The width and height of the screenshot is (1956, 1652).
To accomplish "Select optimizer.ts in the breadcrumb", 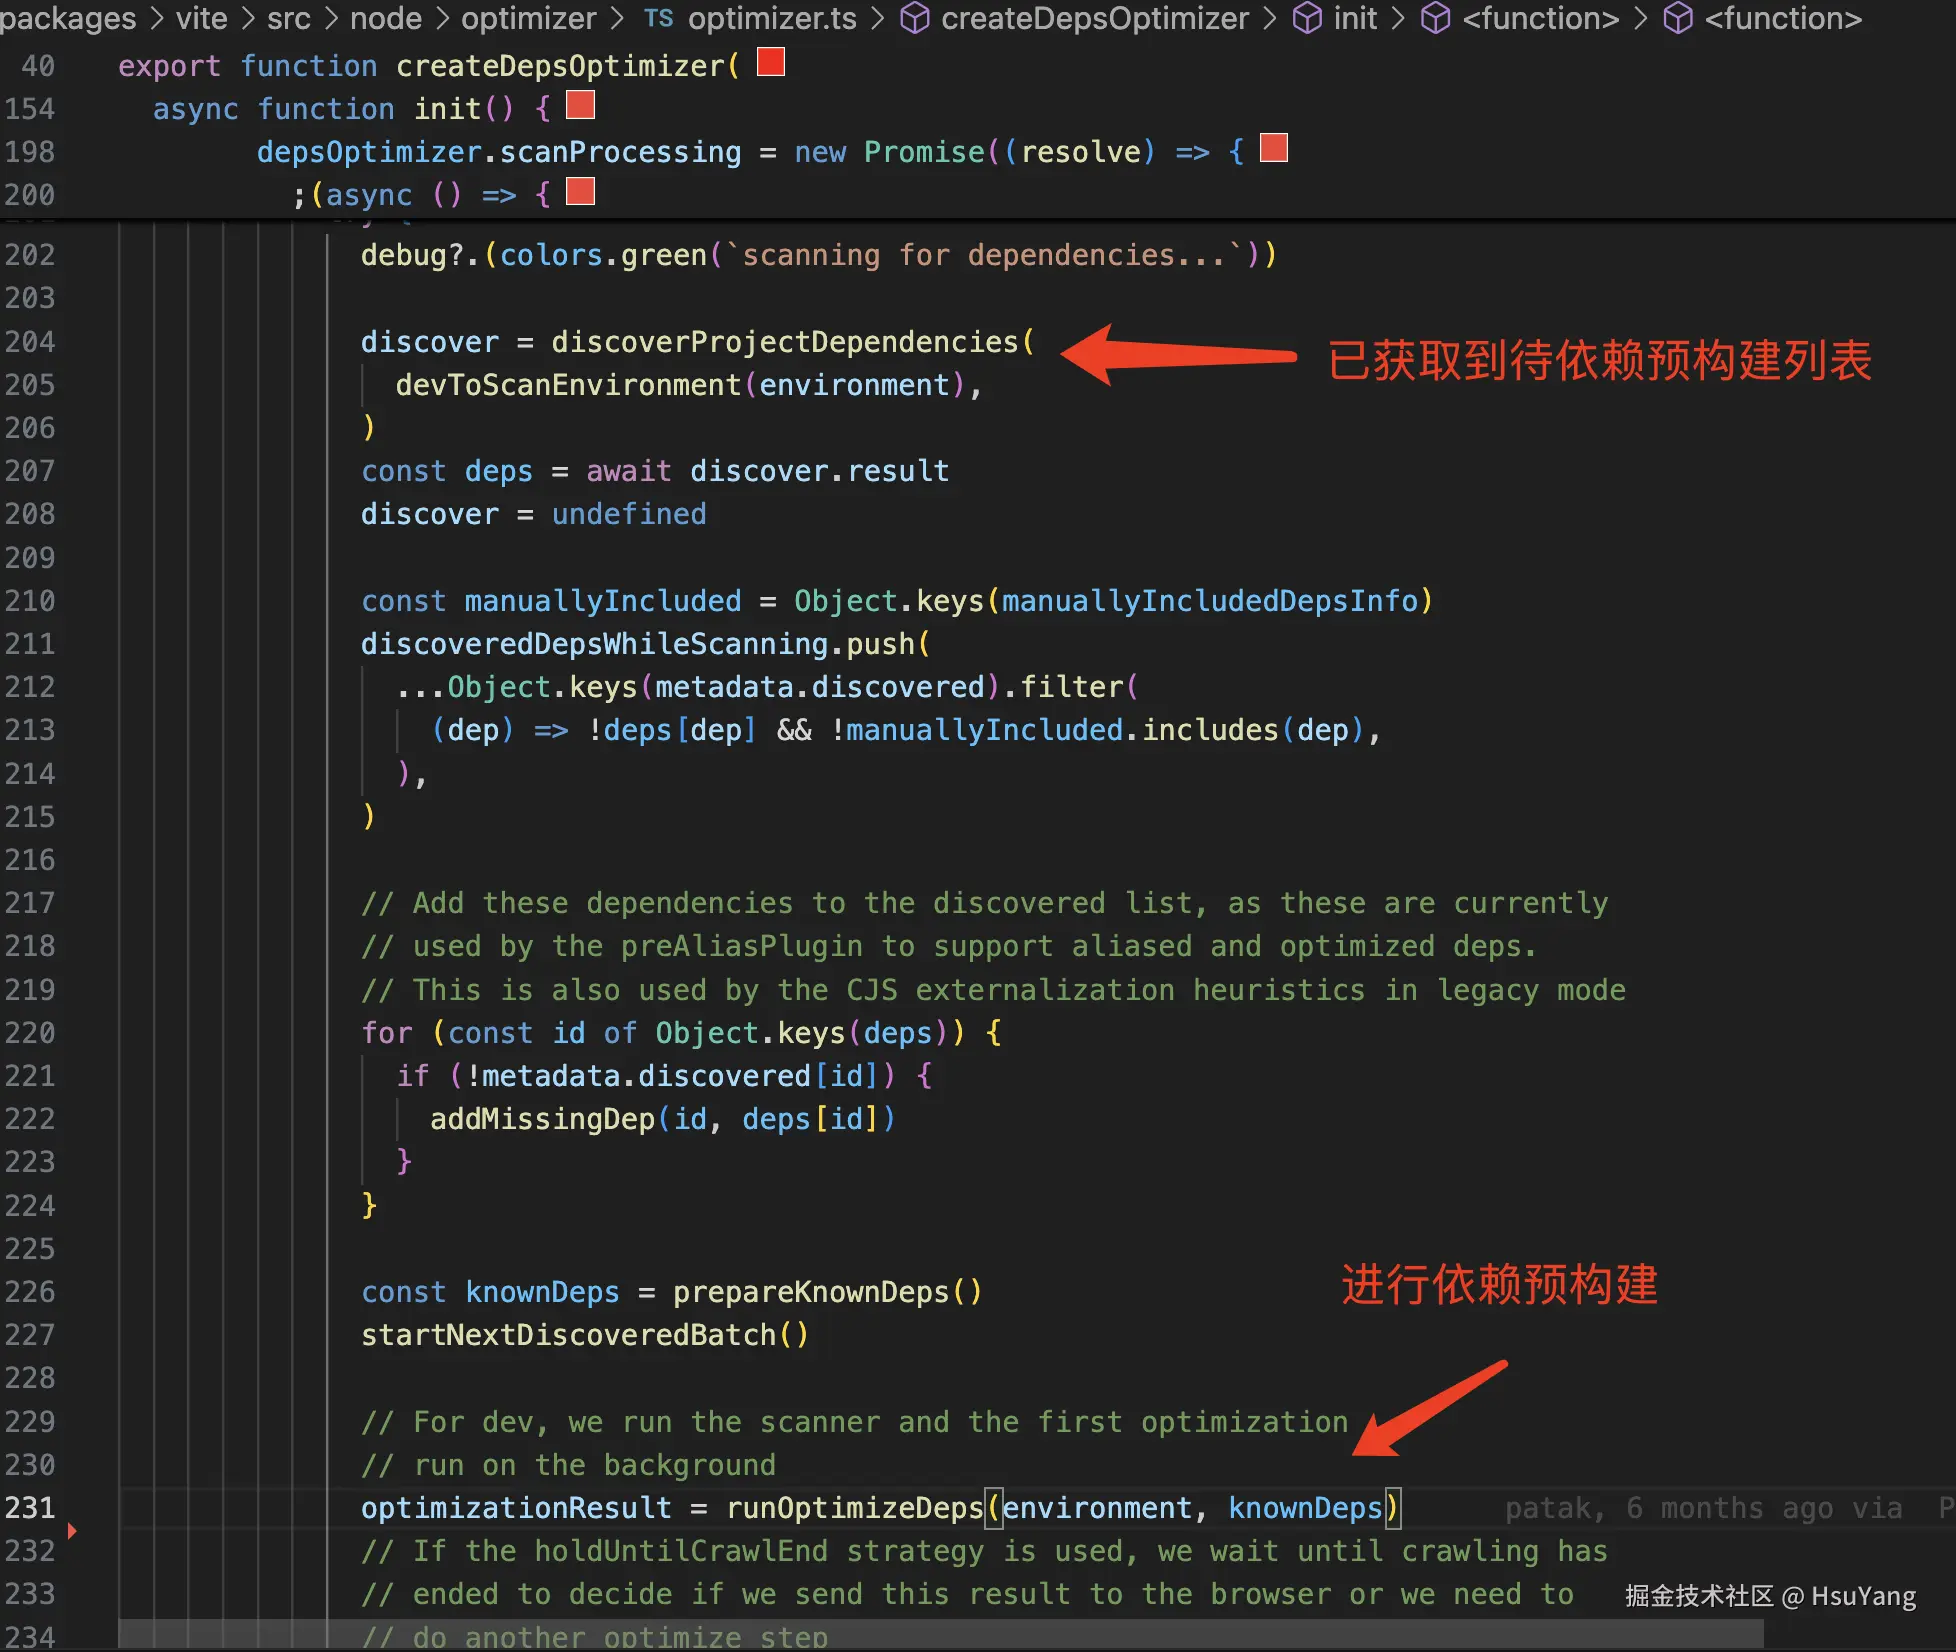I will tap(772, 18).
